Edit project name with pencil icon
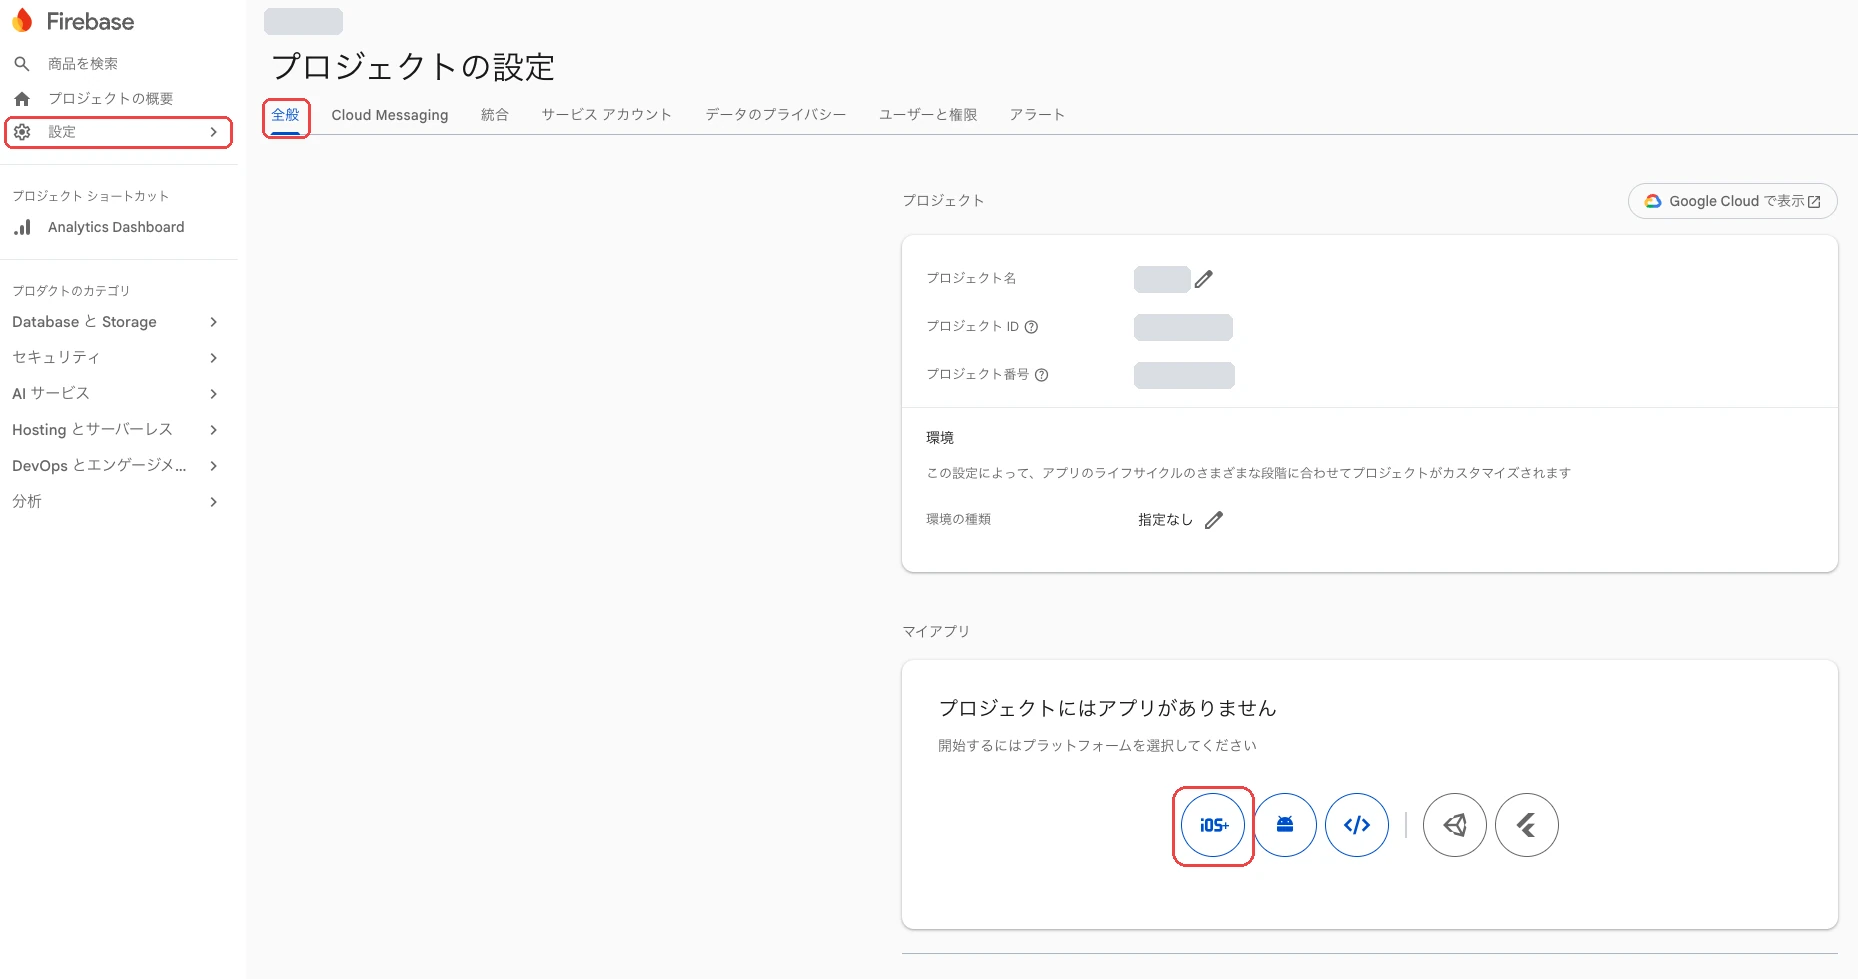The image size is (1858, 979). click(1204, 279)
